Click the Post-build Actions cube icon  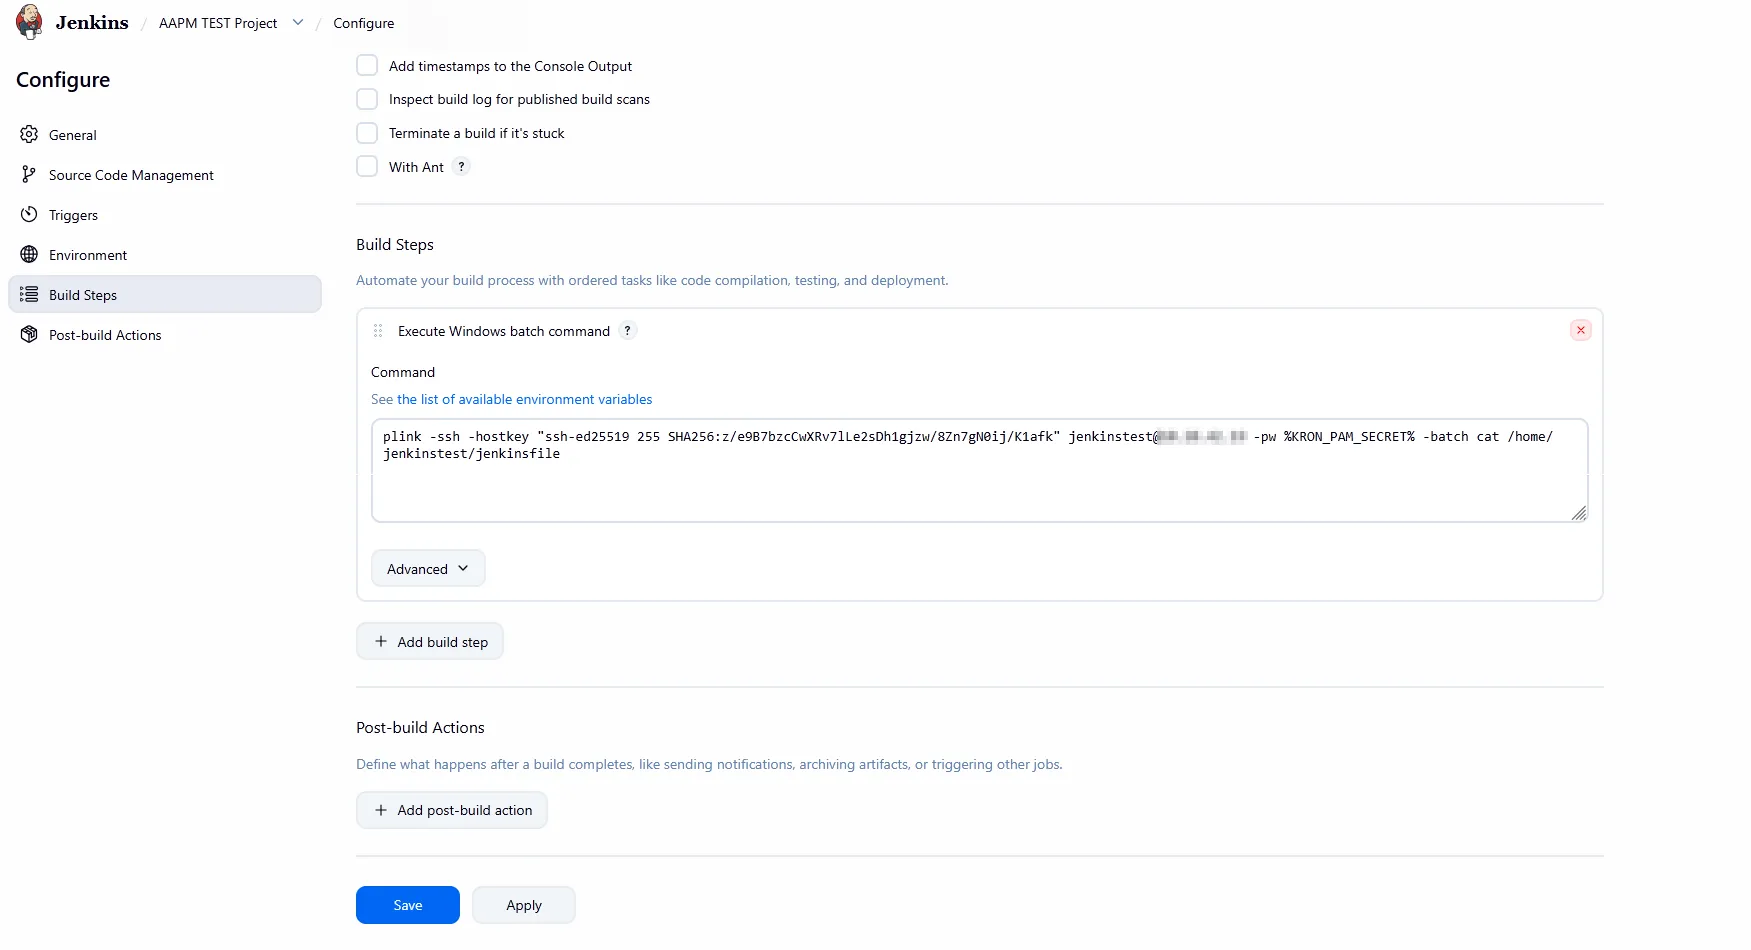29,334
